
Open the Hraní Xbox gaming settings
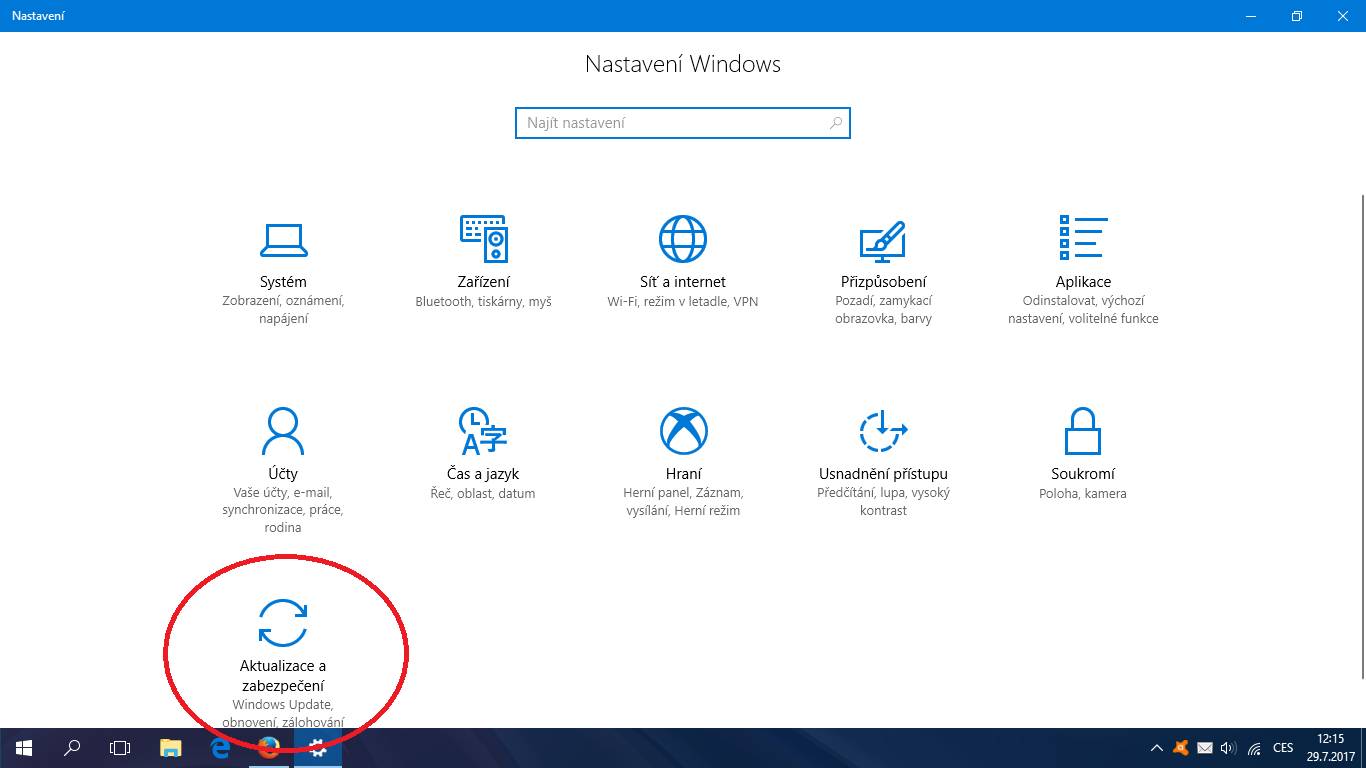[683, 461]
